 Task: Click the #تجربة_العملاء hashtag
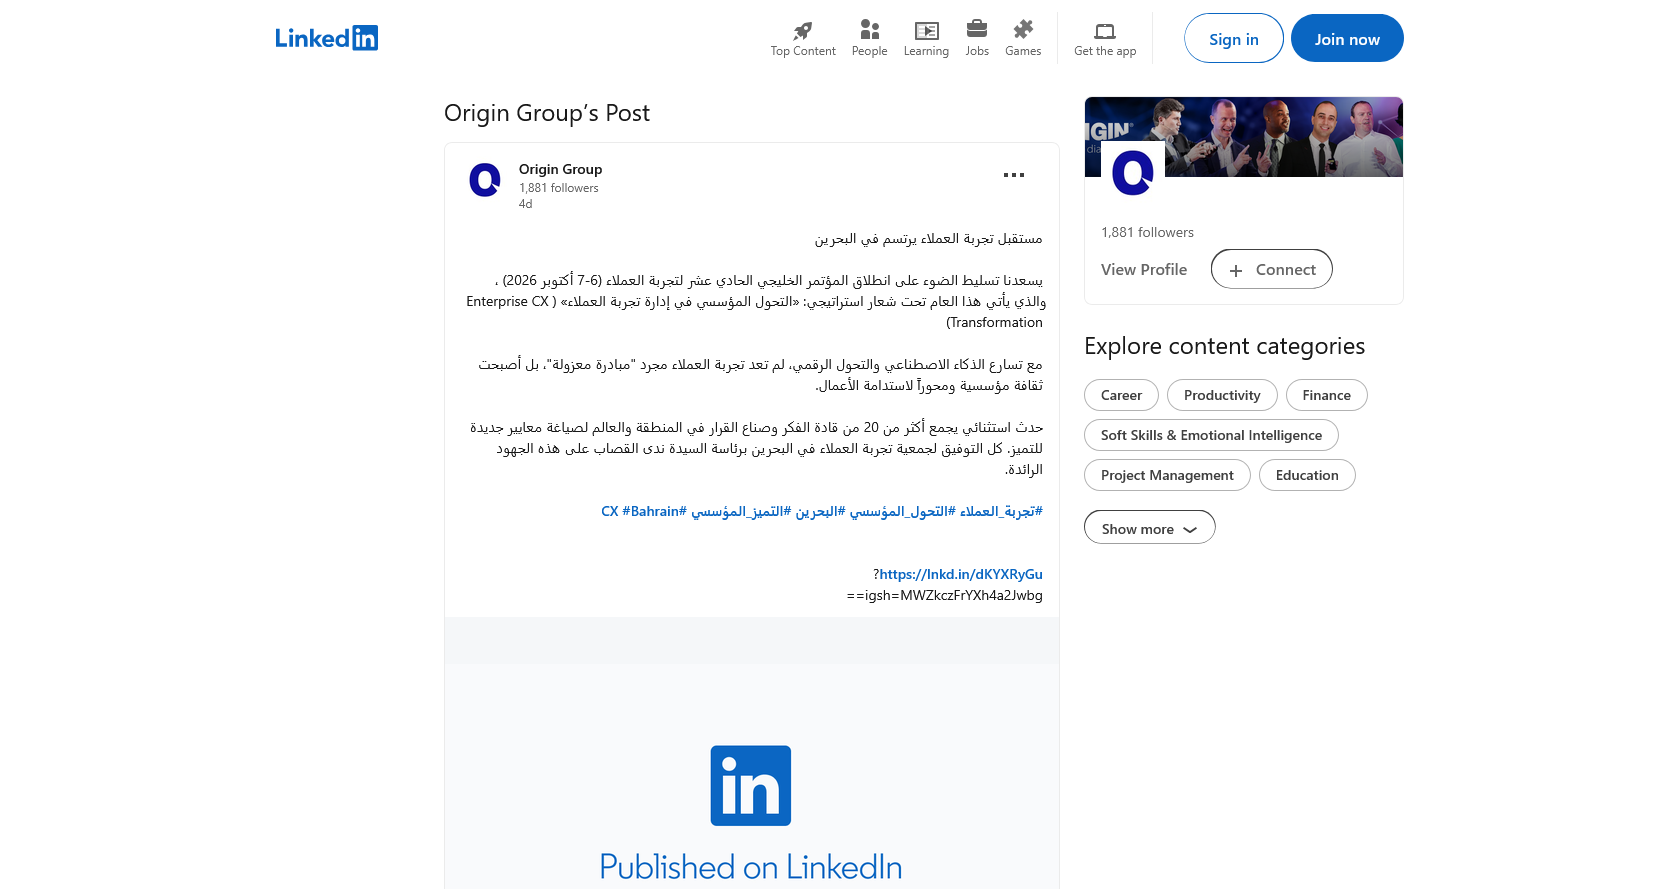click(1001, 511)
